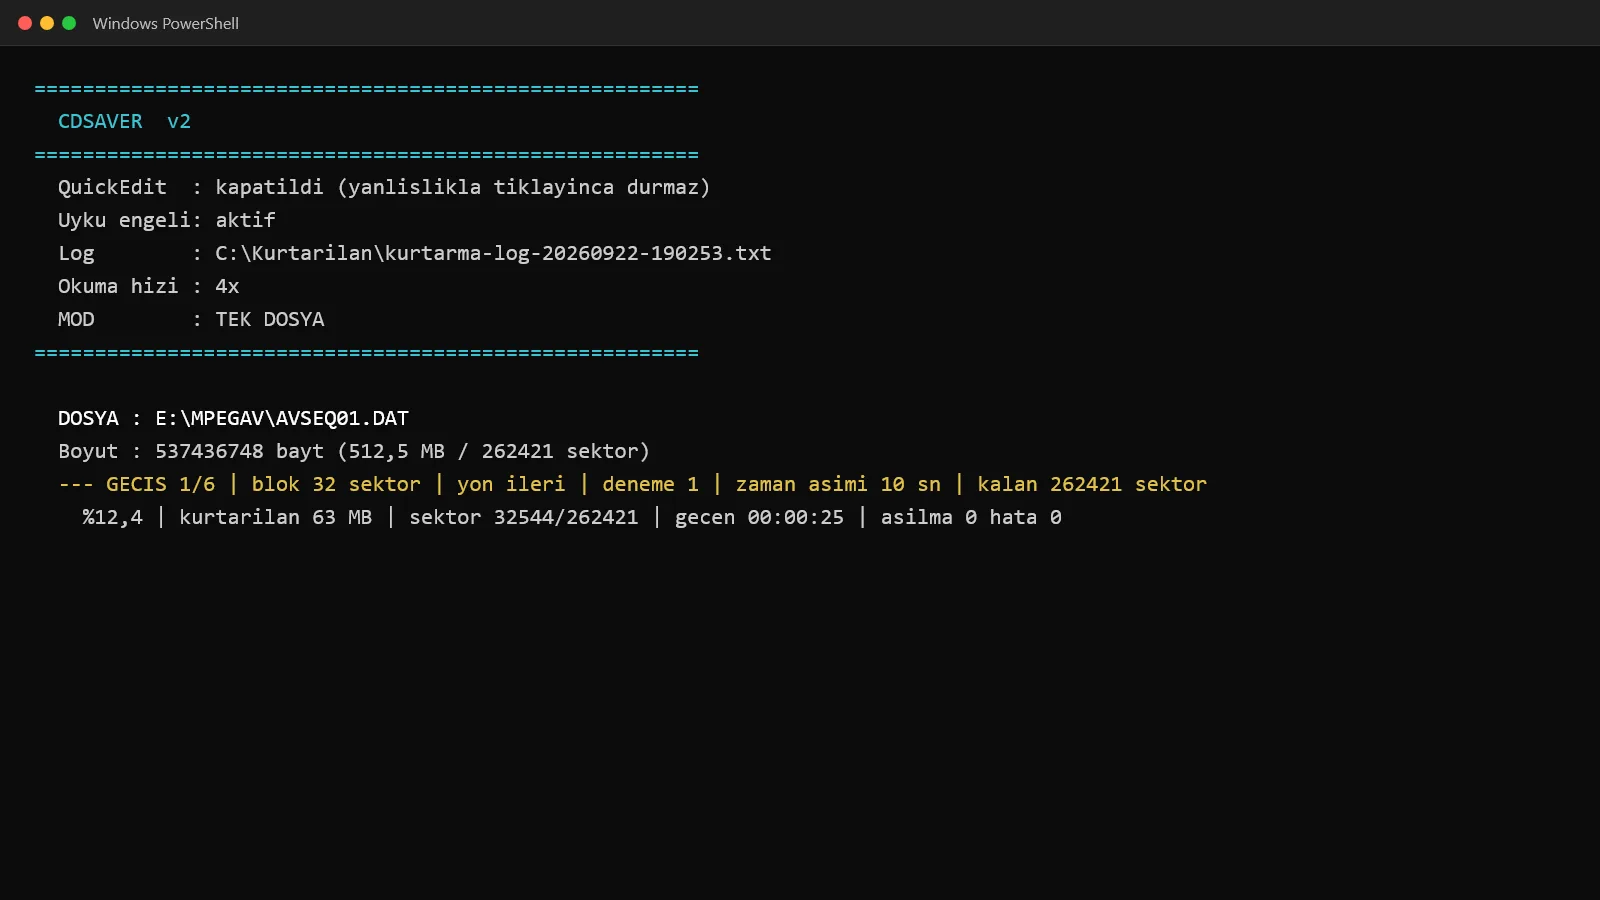Click the red close window button
The width and height of the screenshot is (1600, 900).
(x=25, y=23)
